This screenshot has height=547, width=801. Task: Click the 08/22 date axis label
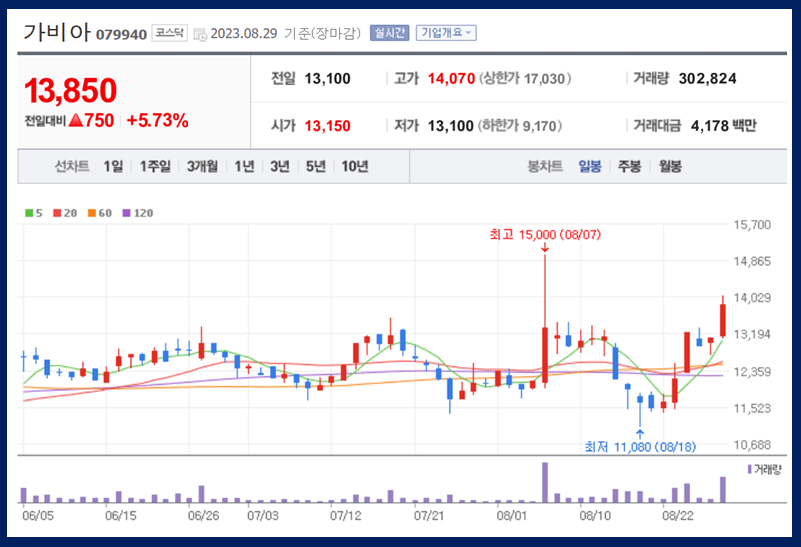(x=678, y=515)
